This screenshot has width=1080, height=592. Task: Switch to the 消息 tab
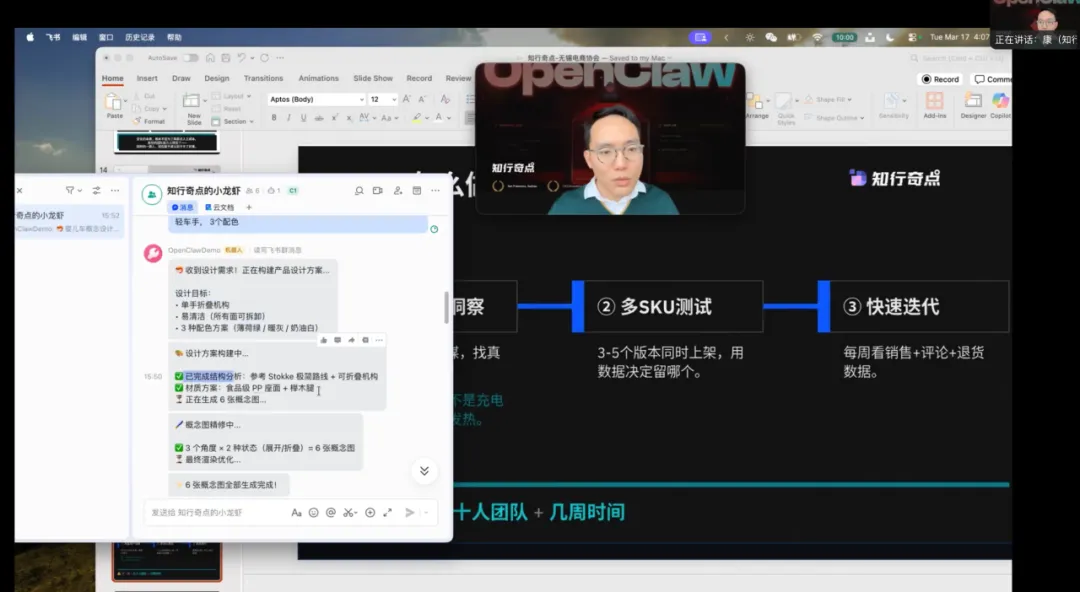coord(183,207)
